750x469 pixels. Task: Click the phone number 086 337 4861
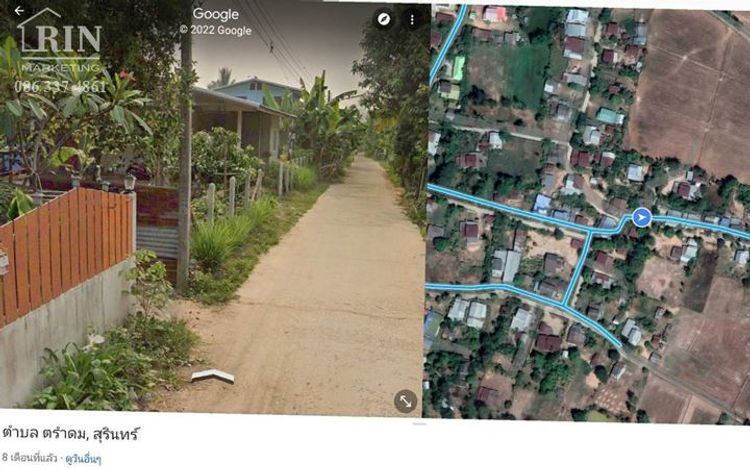[x=60, y=86]
